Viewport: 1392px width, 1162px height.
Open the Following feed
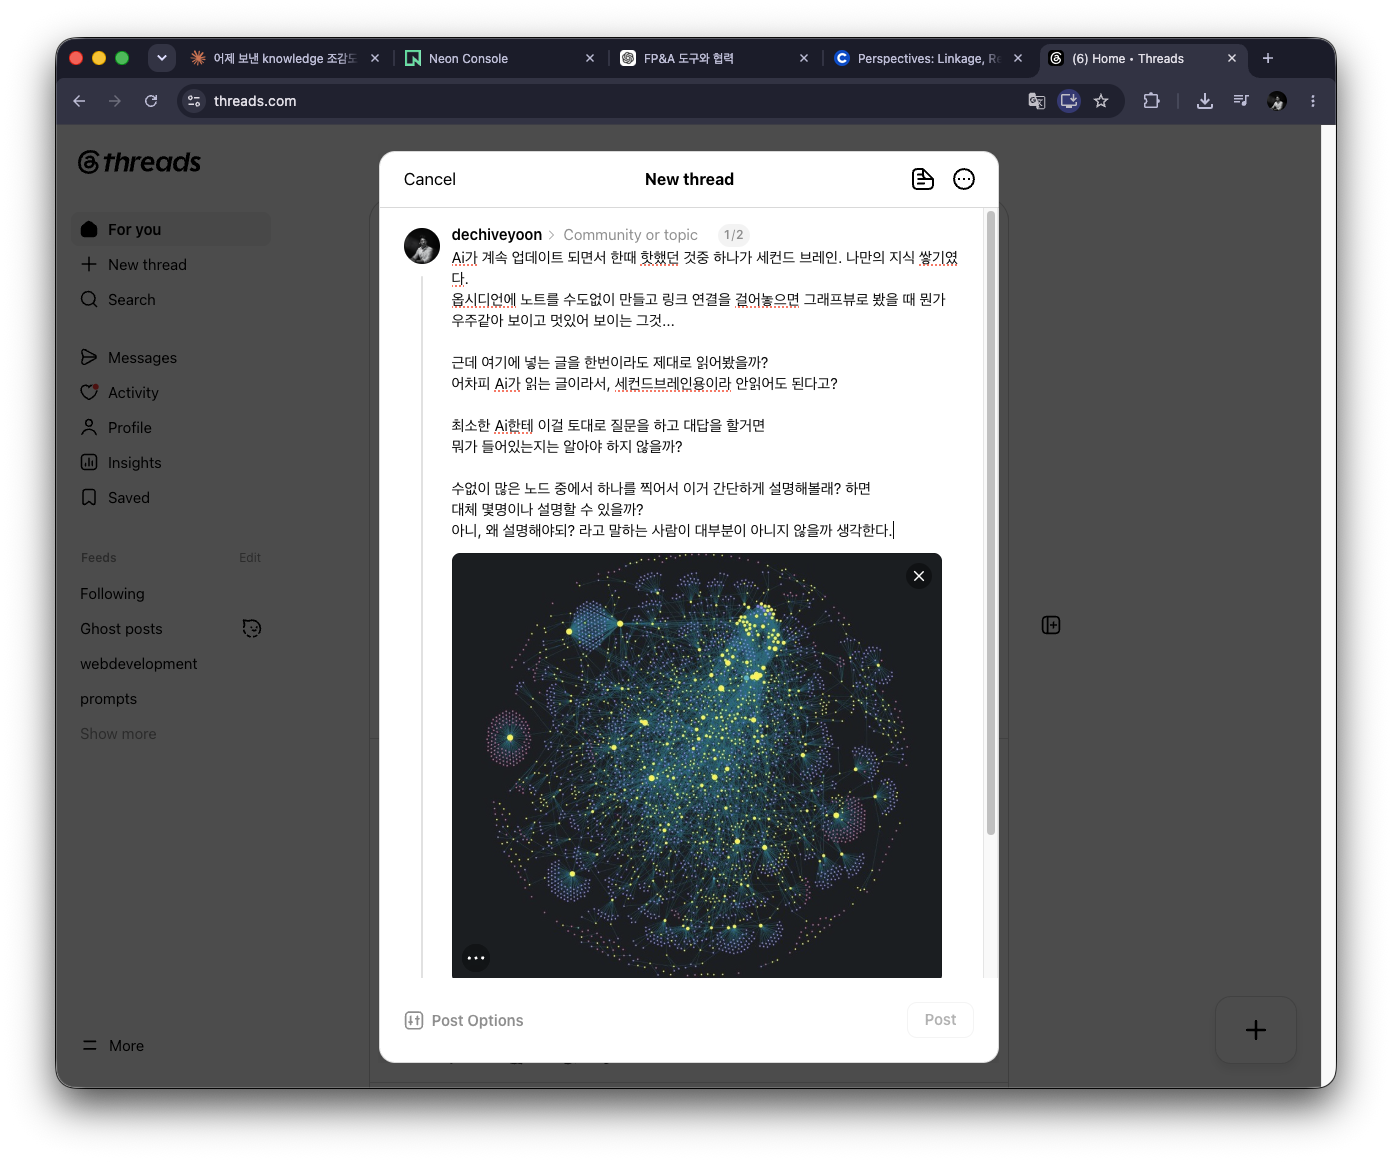click(x=112, y=593)
